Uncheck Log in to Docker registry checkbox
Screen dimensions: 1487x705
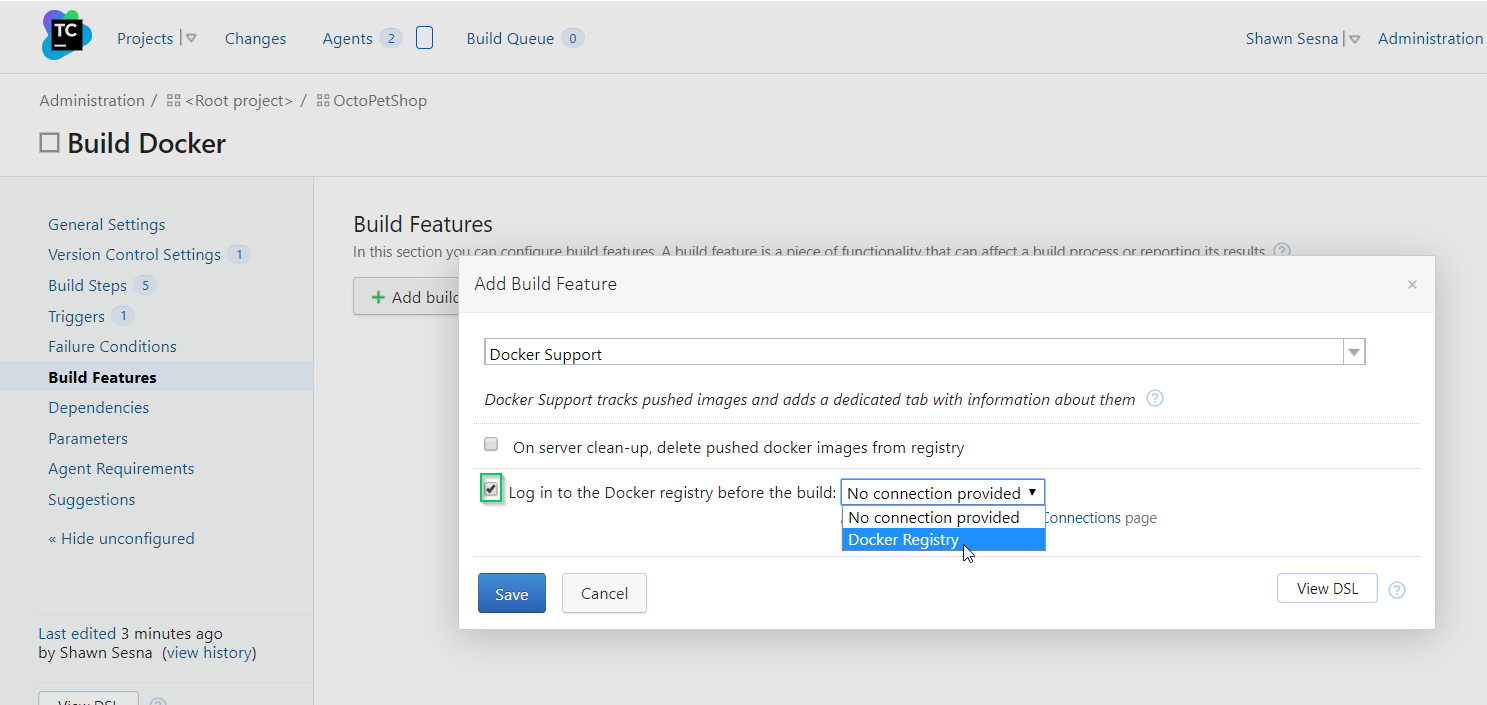point(491,490)
